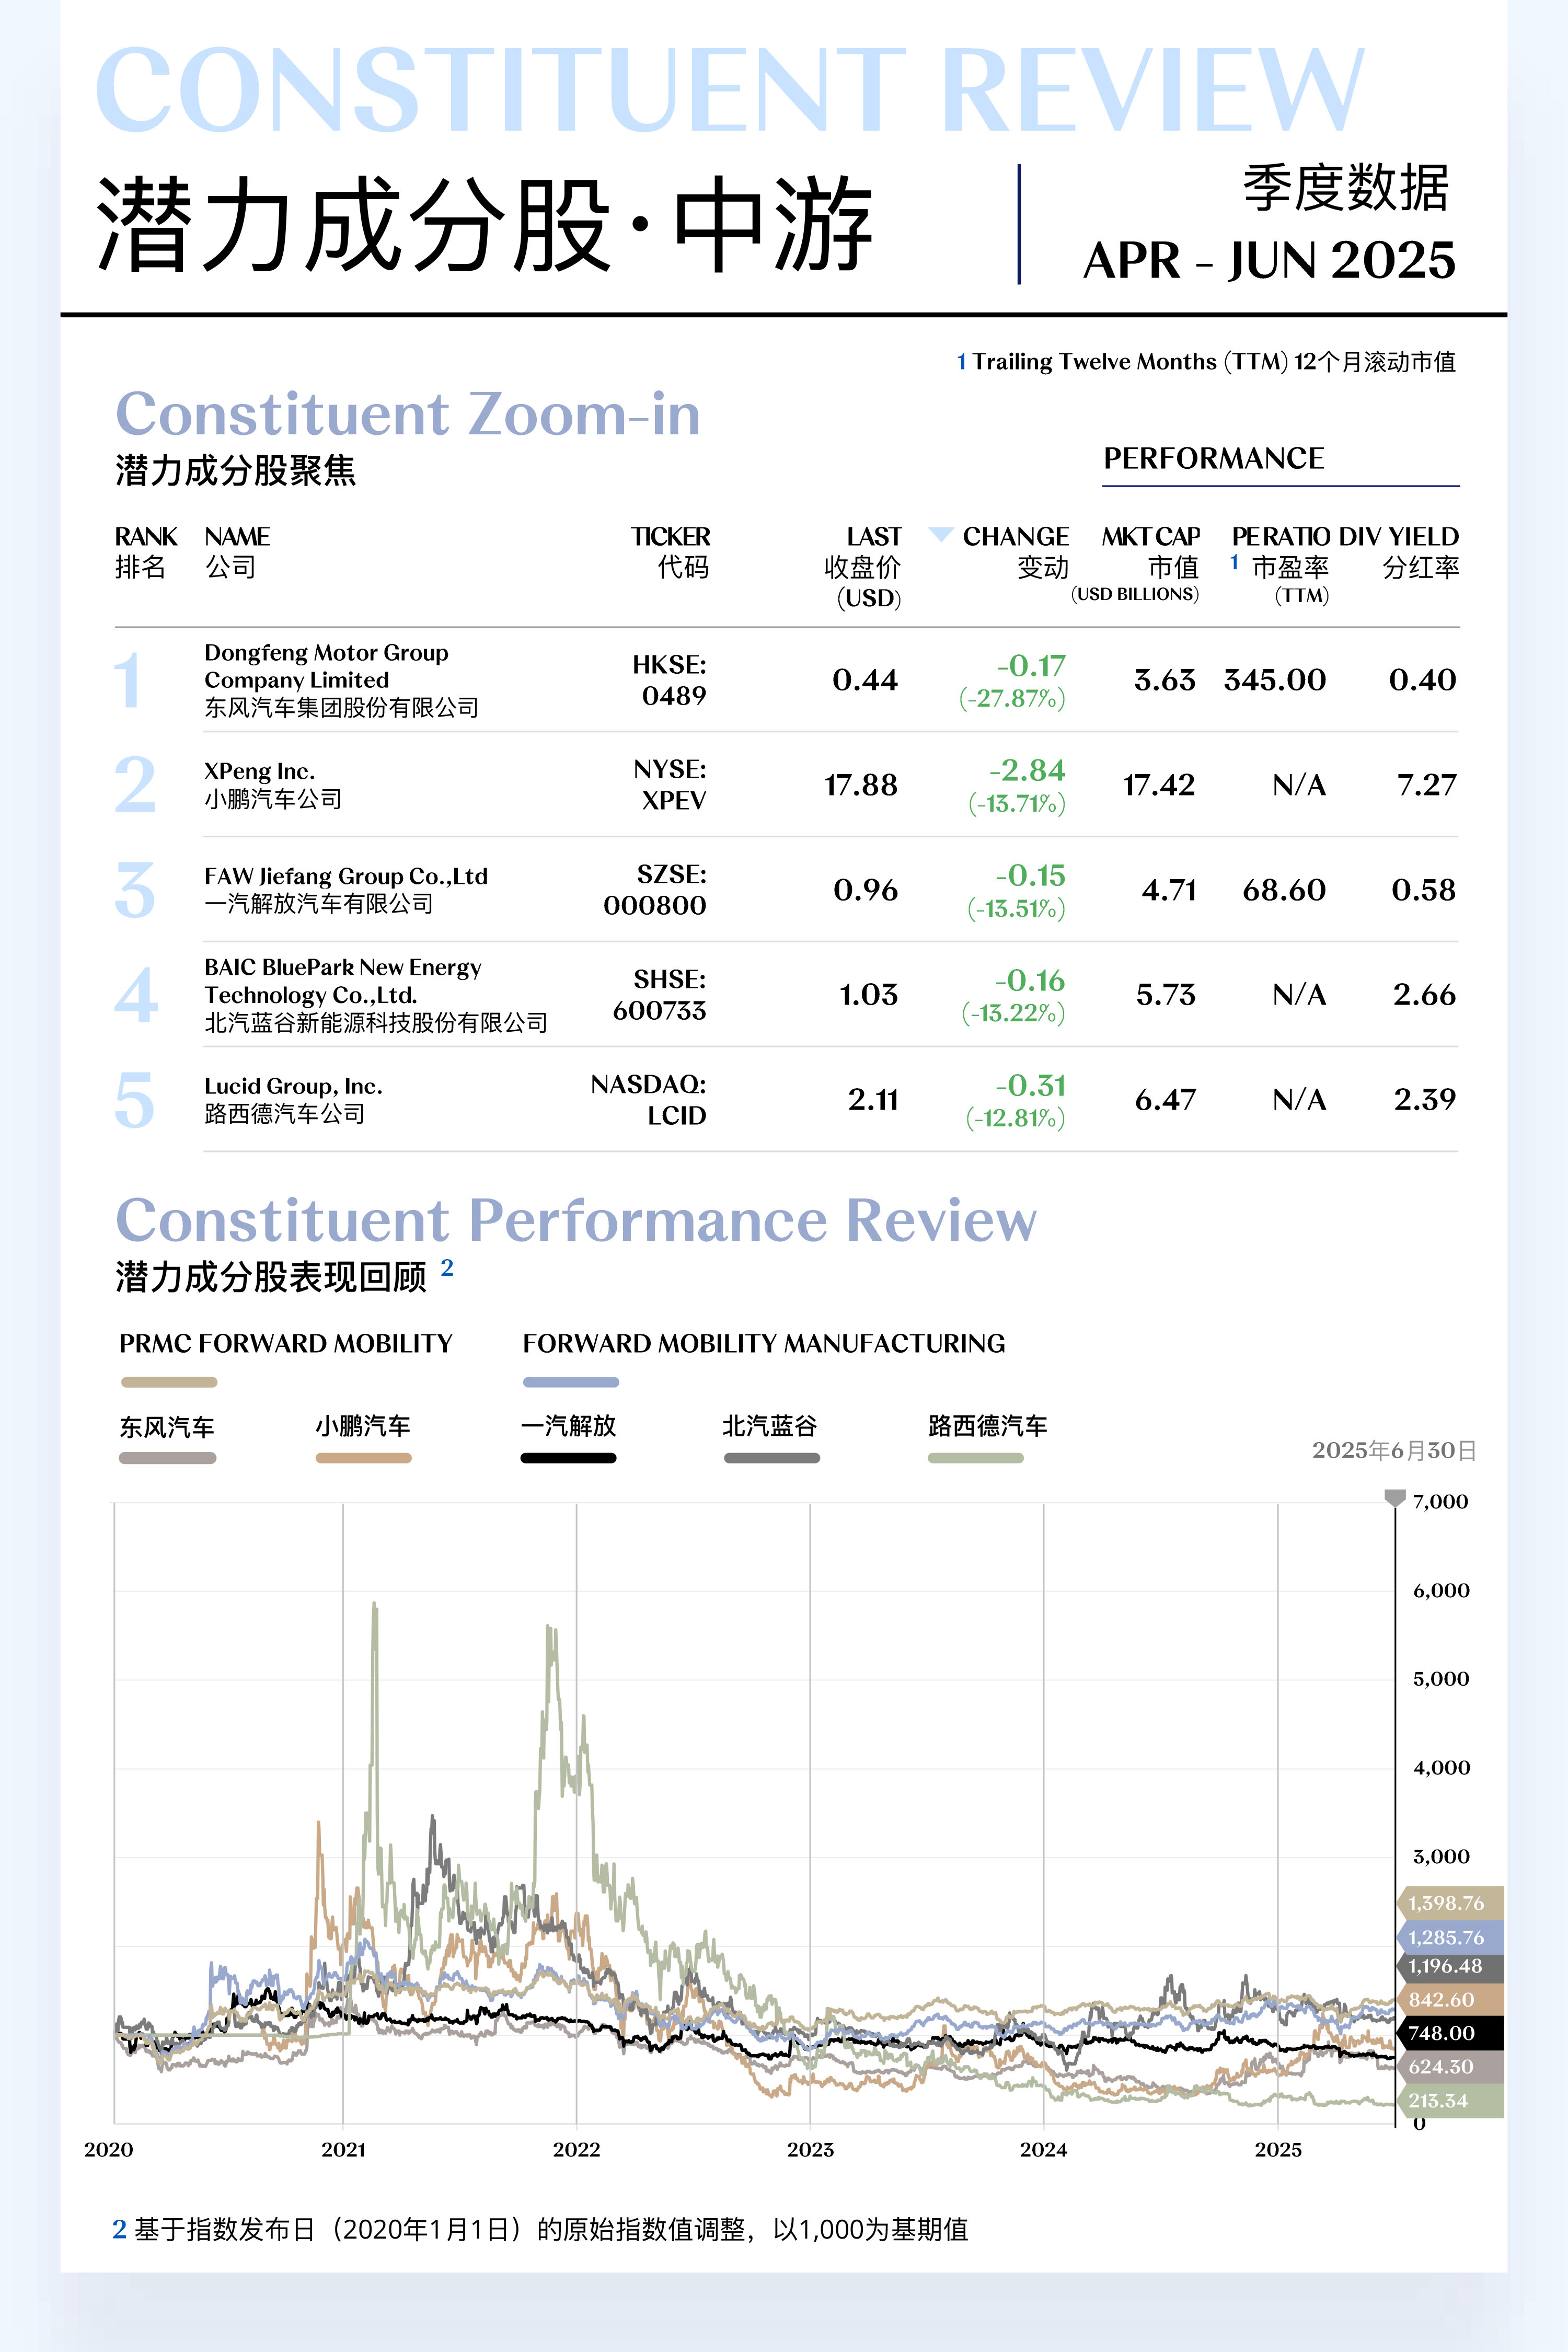Click the date marker above the chart
The image size is (1568, 2352).
(x=1394, y=1497)
